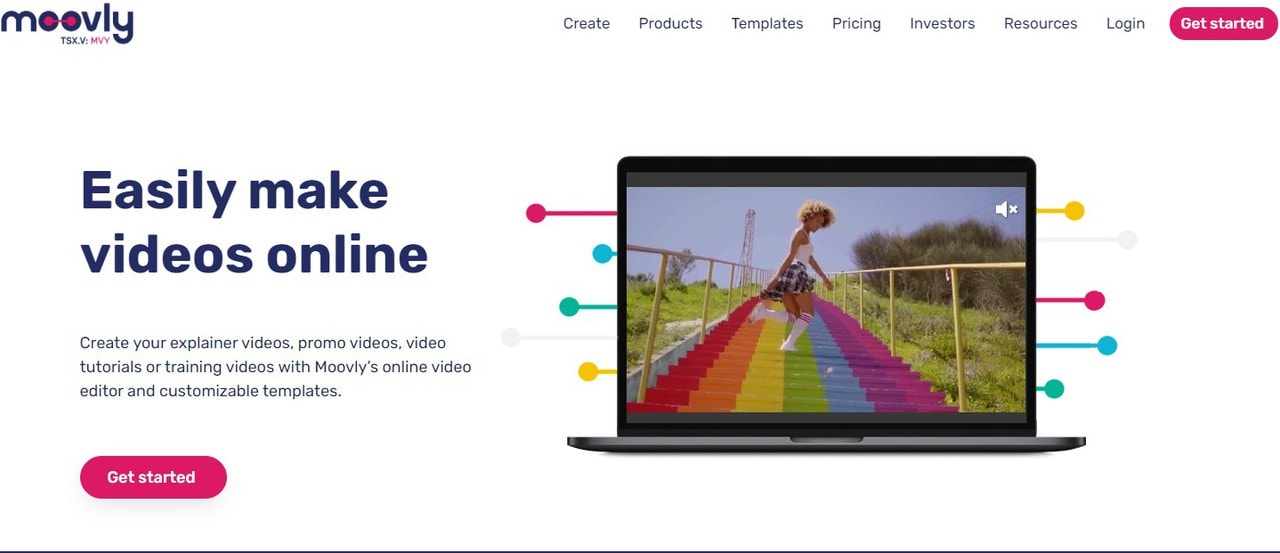Unmute the video via the speaker icon

click(1006, 209)
